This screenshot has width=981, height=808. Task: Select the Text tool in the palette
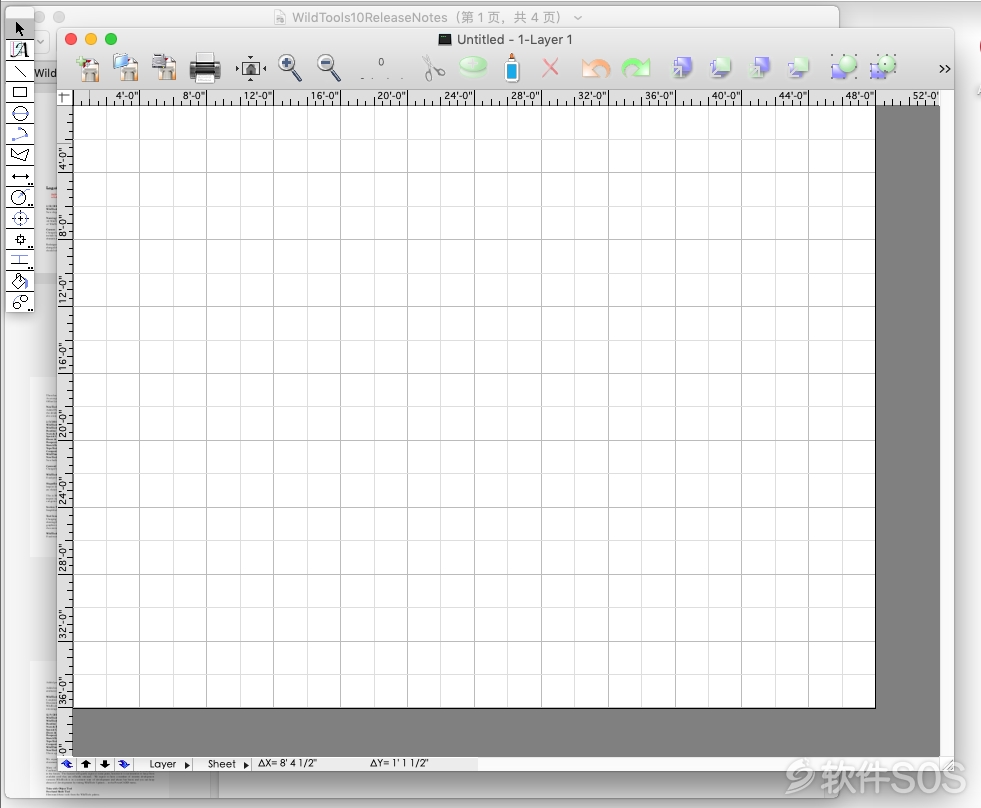tap(19, 49)
